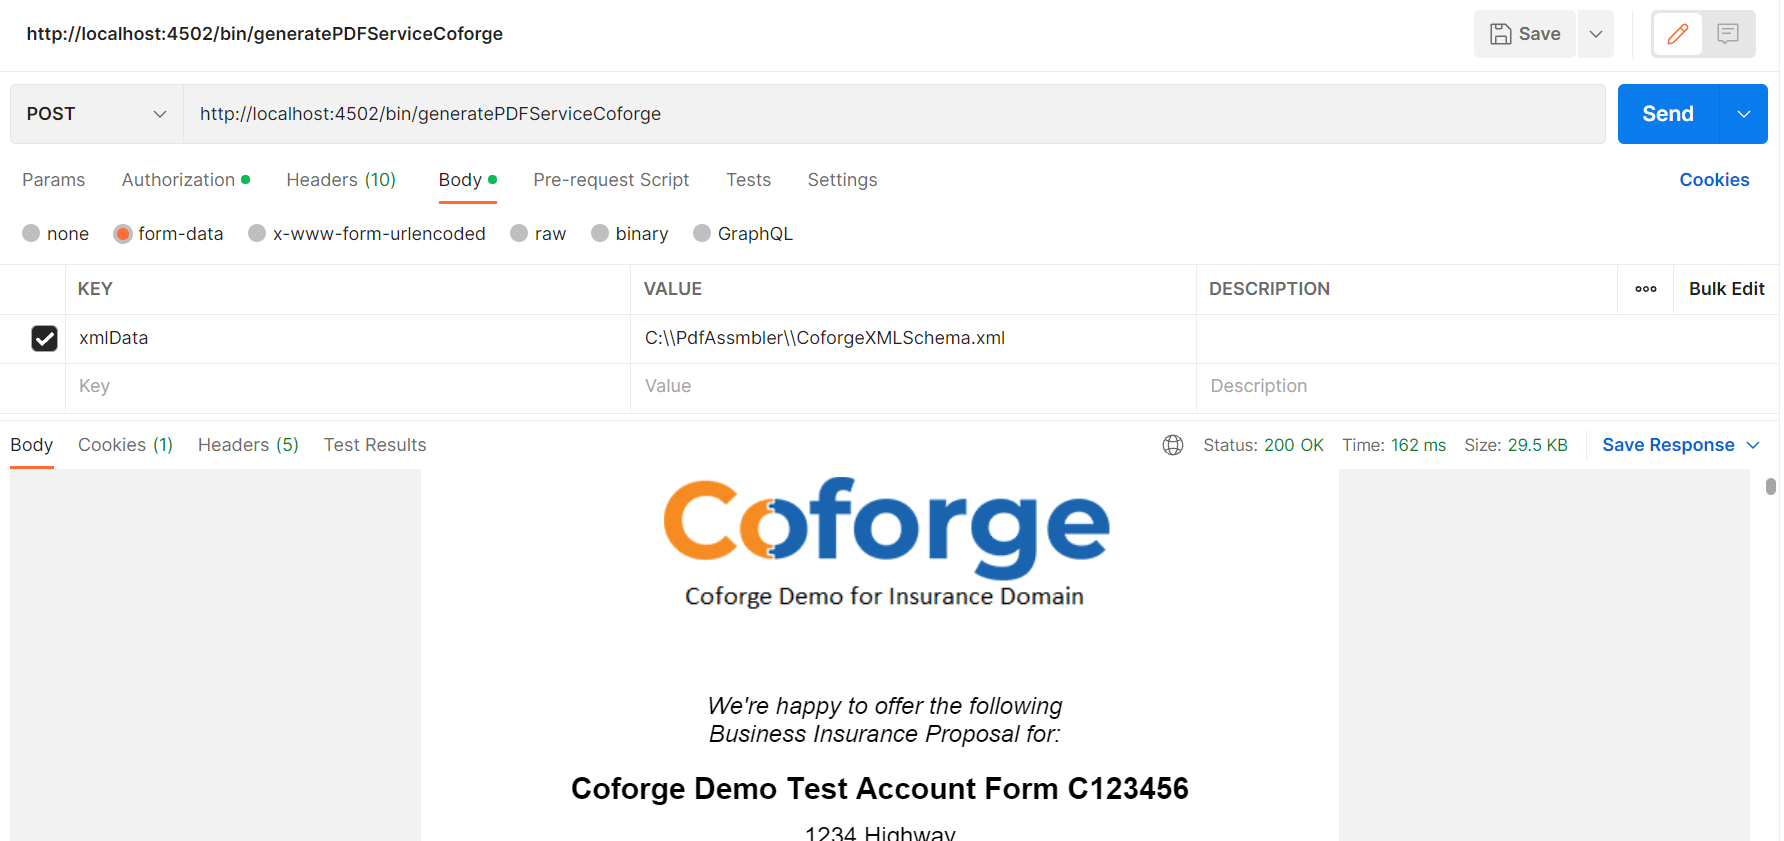1784x841 pixels.
Task: Click the DESCRIPTION column header
Action: click(1269, 289)
